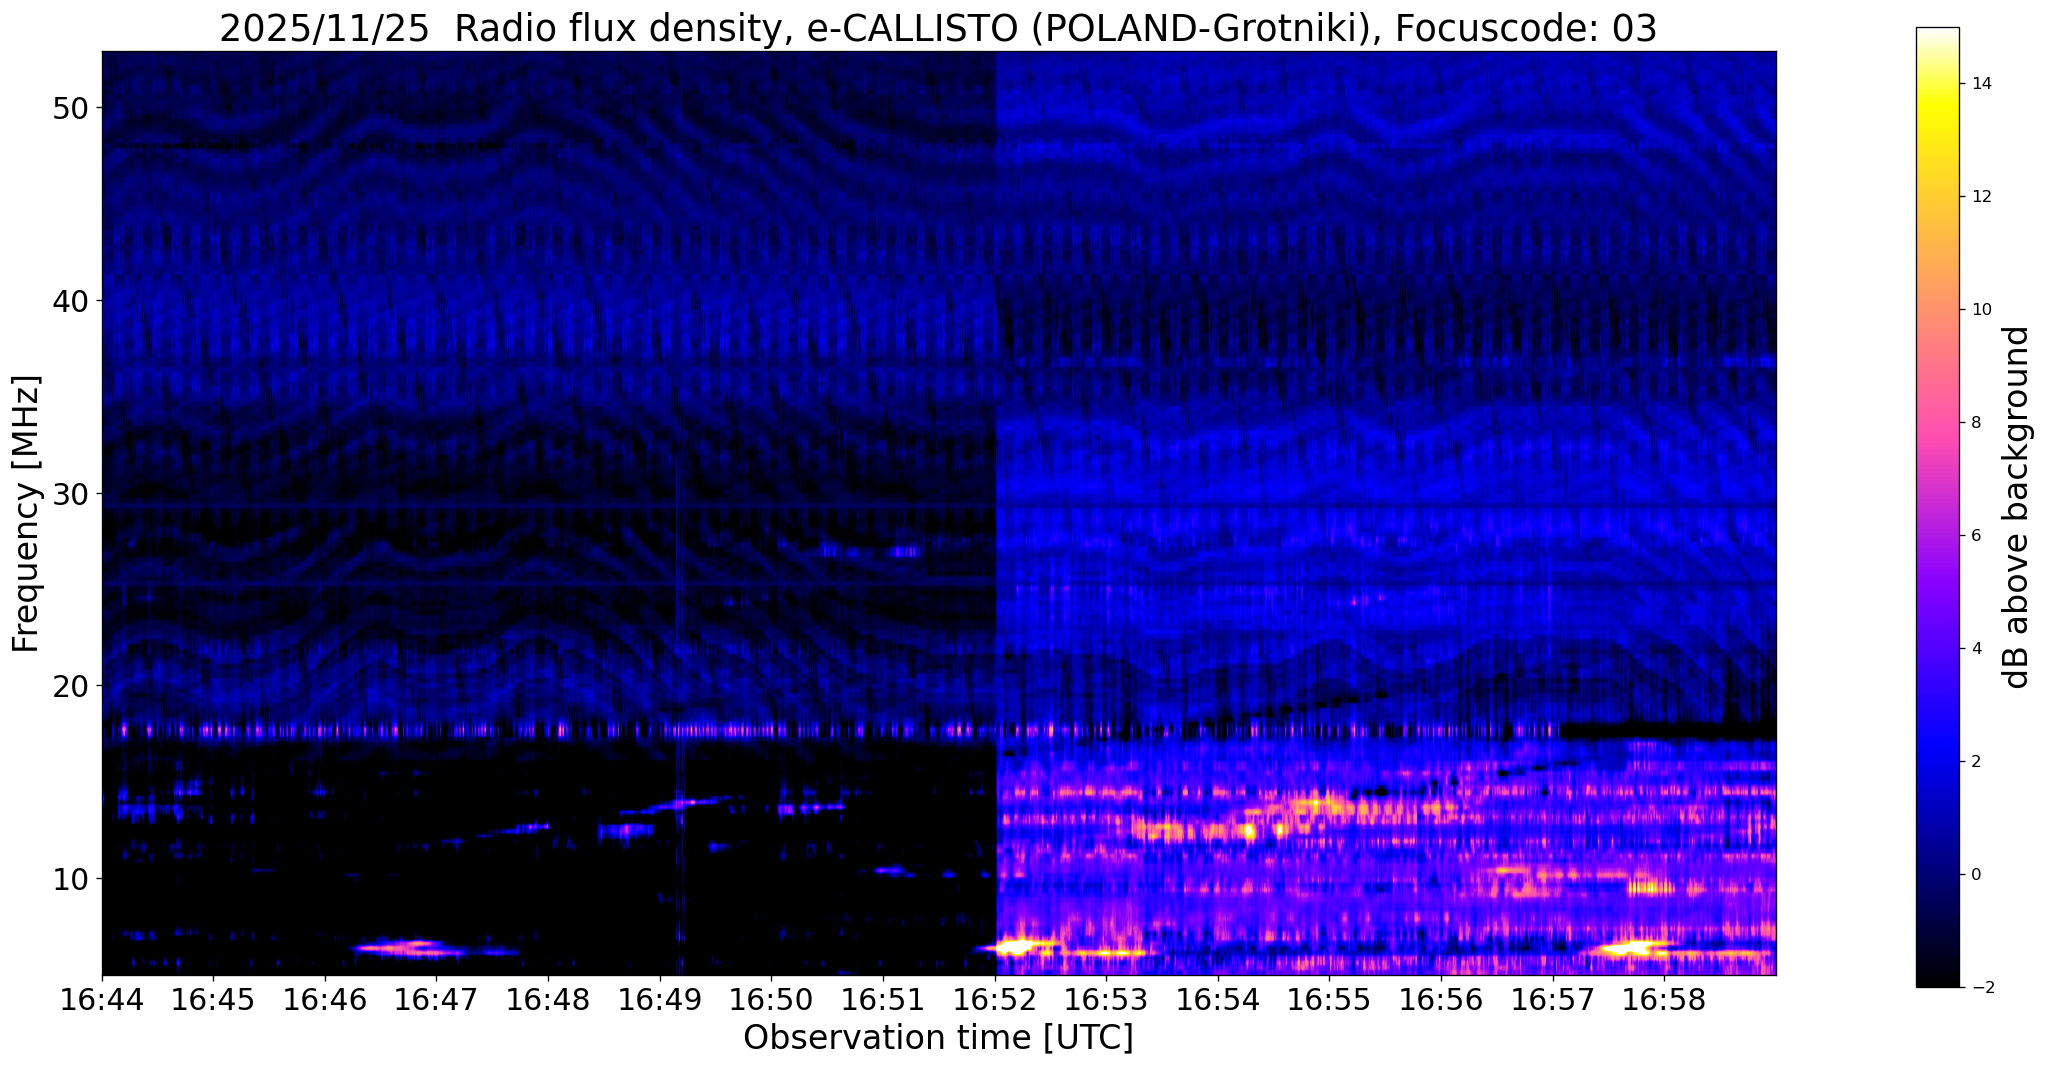Select the 16:49 time tick label
Viewport: 2047px width, 1067px height.
click(659, 999)
